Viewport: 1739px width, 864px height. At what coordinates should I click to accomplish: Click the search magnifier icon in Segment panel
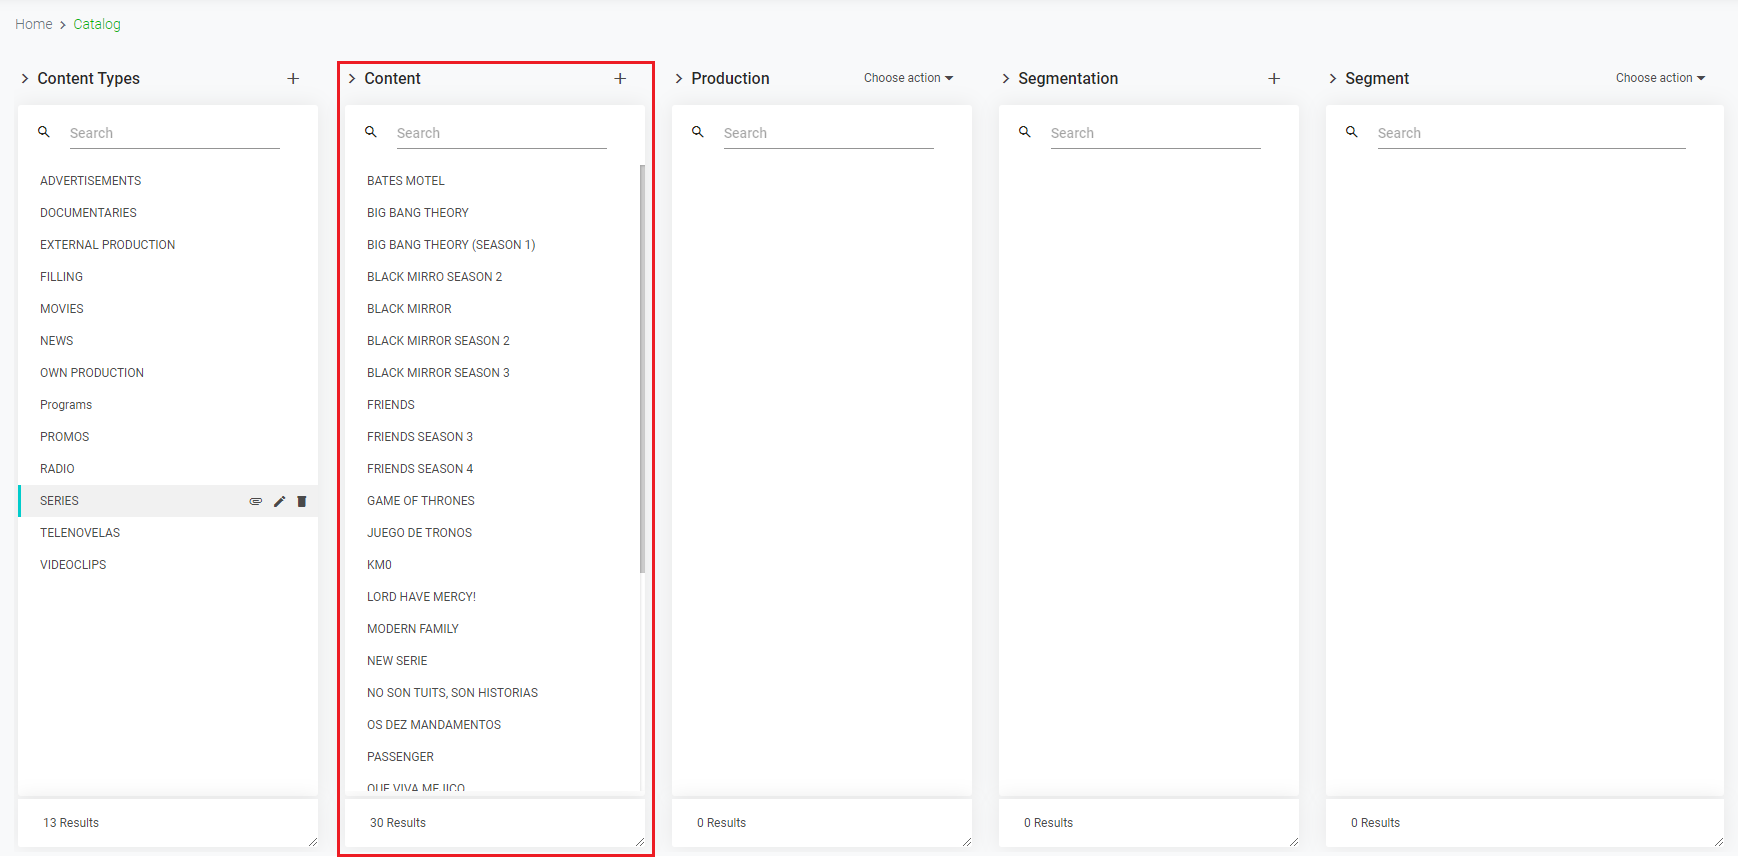coord(1352,132)
